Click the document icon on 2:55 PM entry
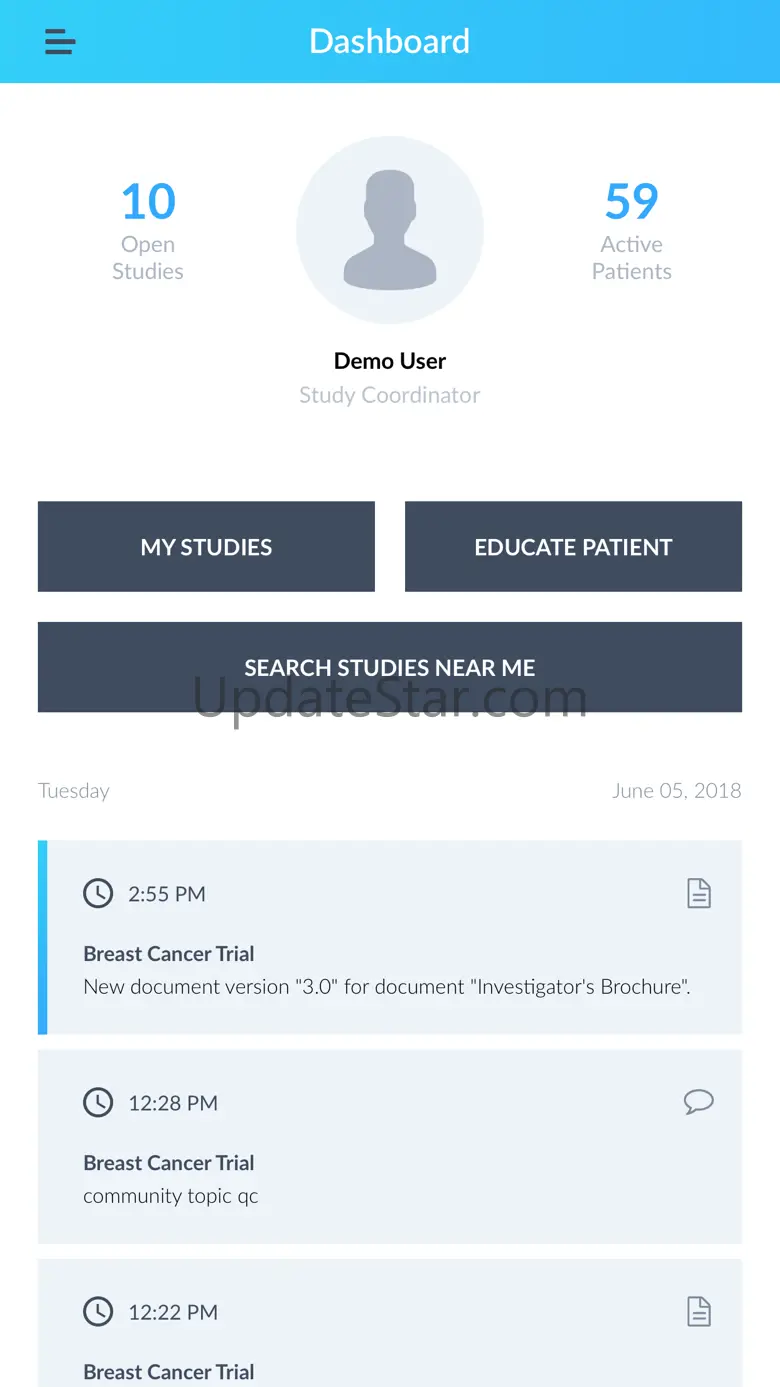This screenshot has height=1387, width=780. (699, 893)
